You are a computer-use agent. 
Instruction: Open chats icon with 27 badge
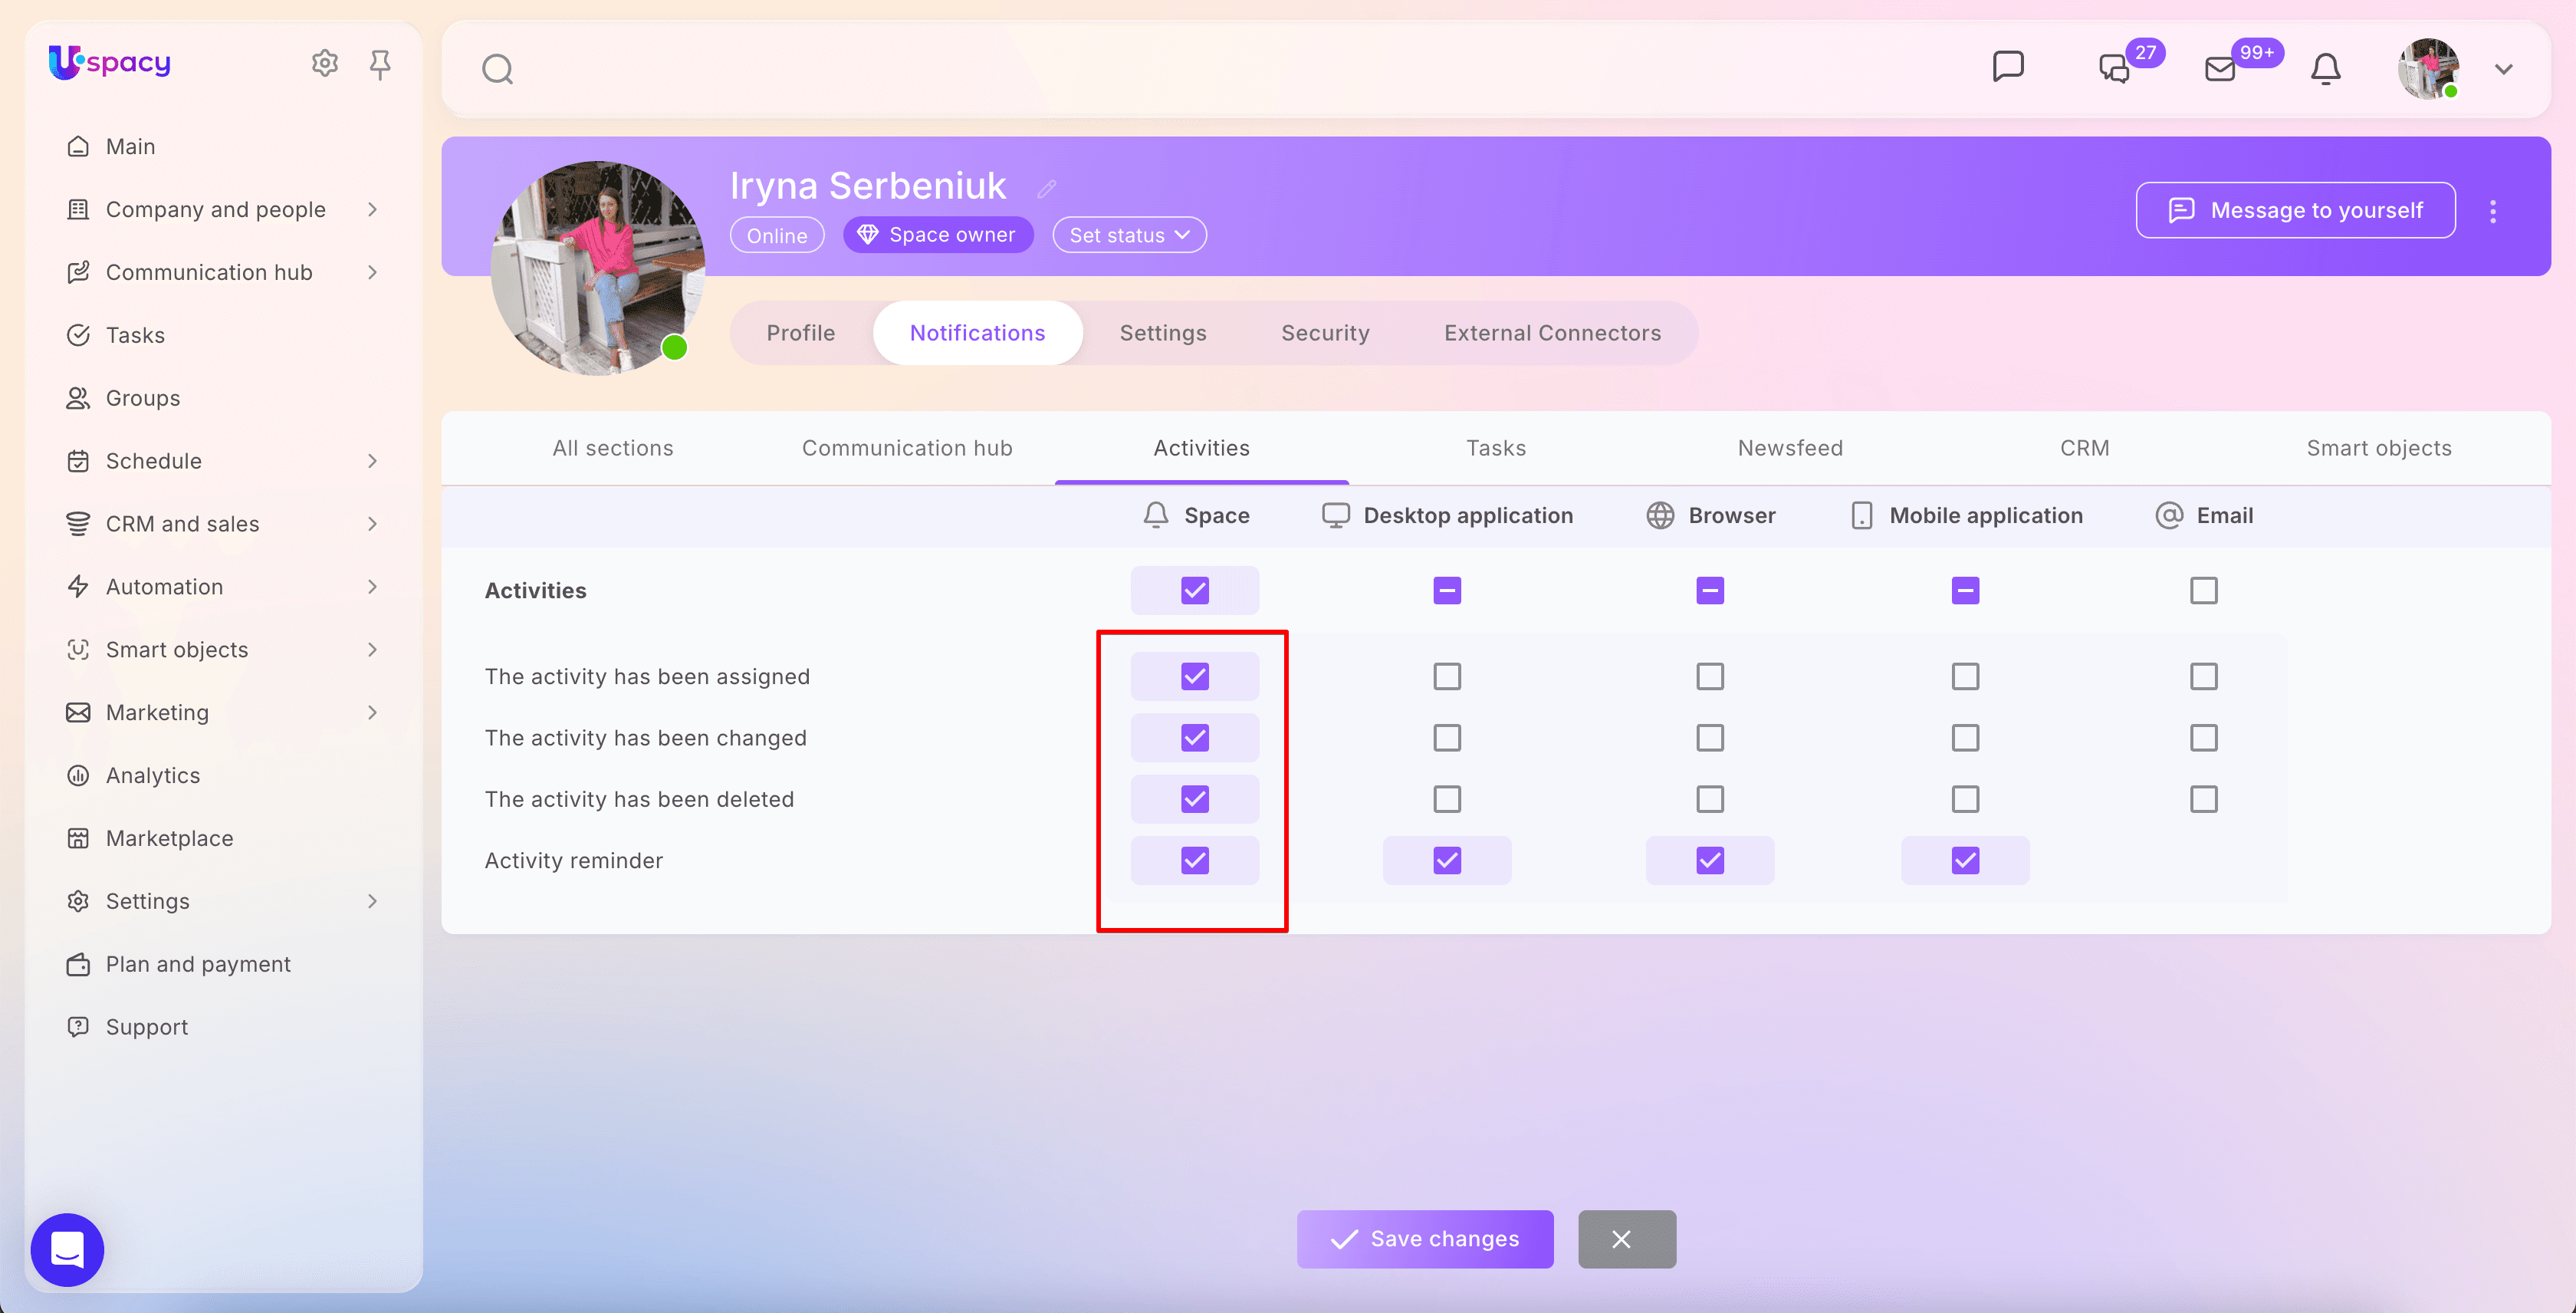click(x=2114, y=69)
